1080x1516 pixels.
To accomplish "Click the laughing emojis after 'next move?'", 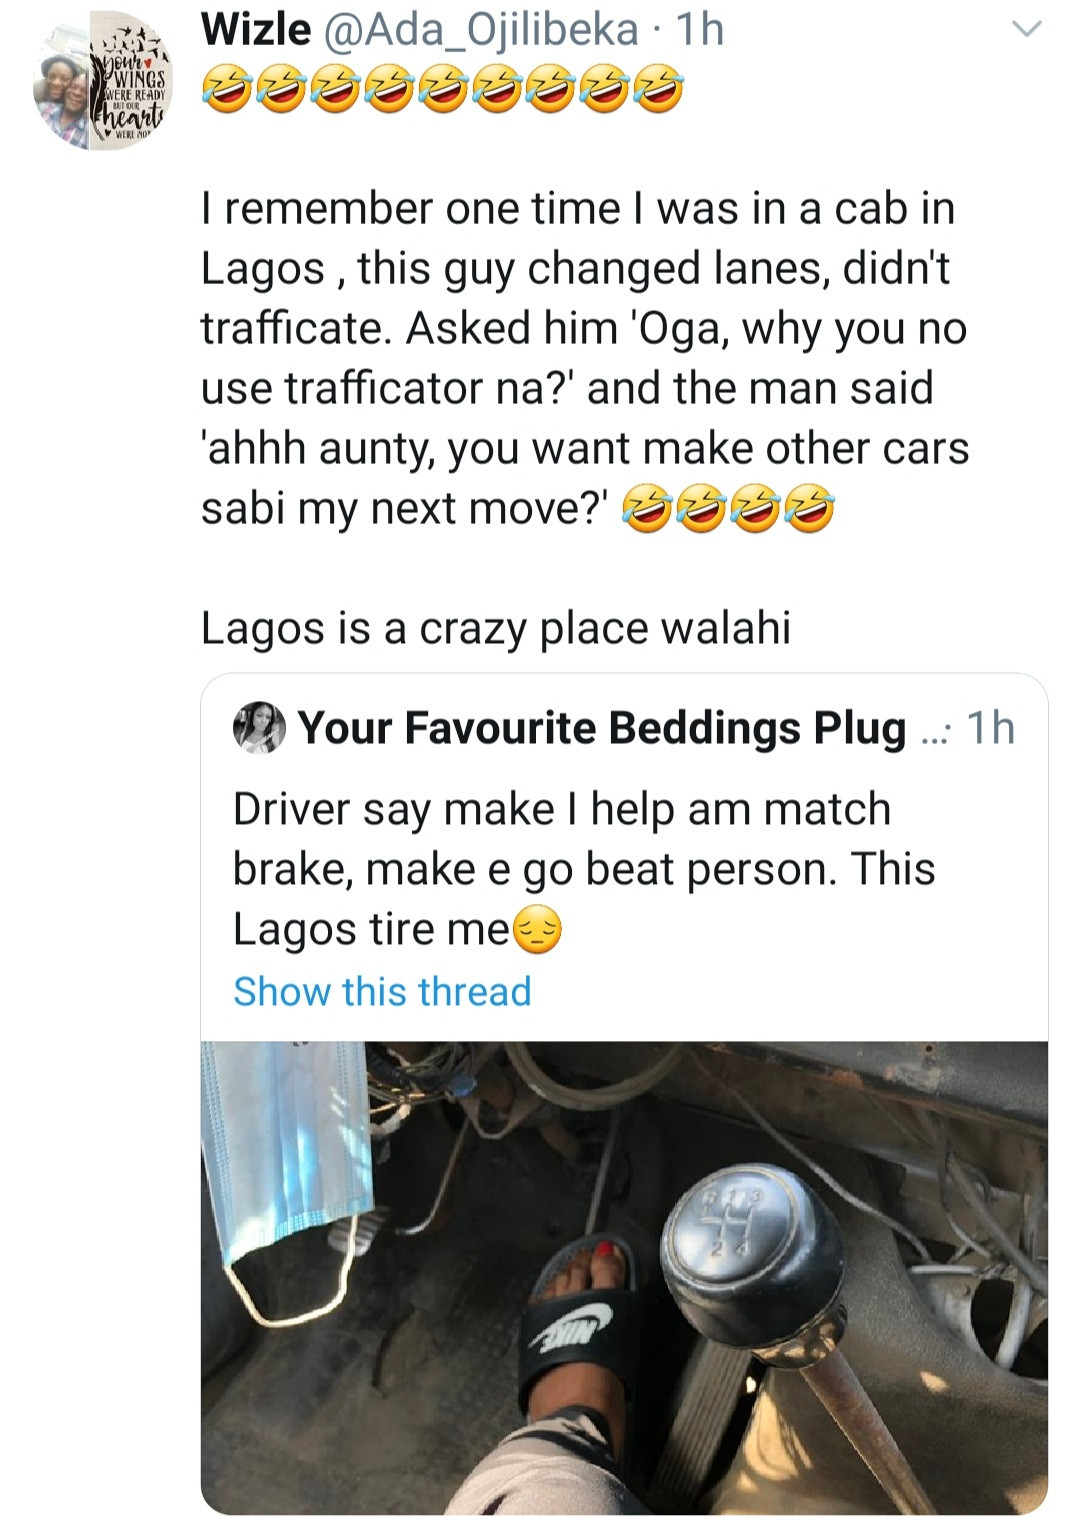I will [x=728, y=510].
